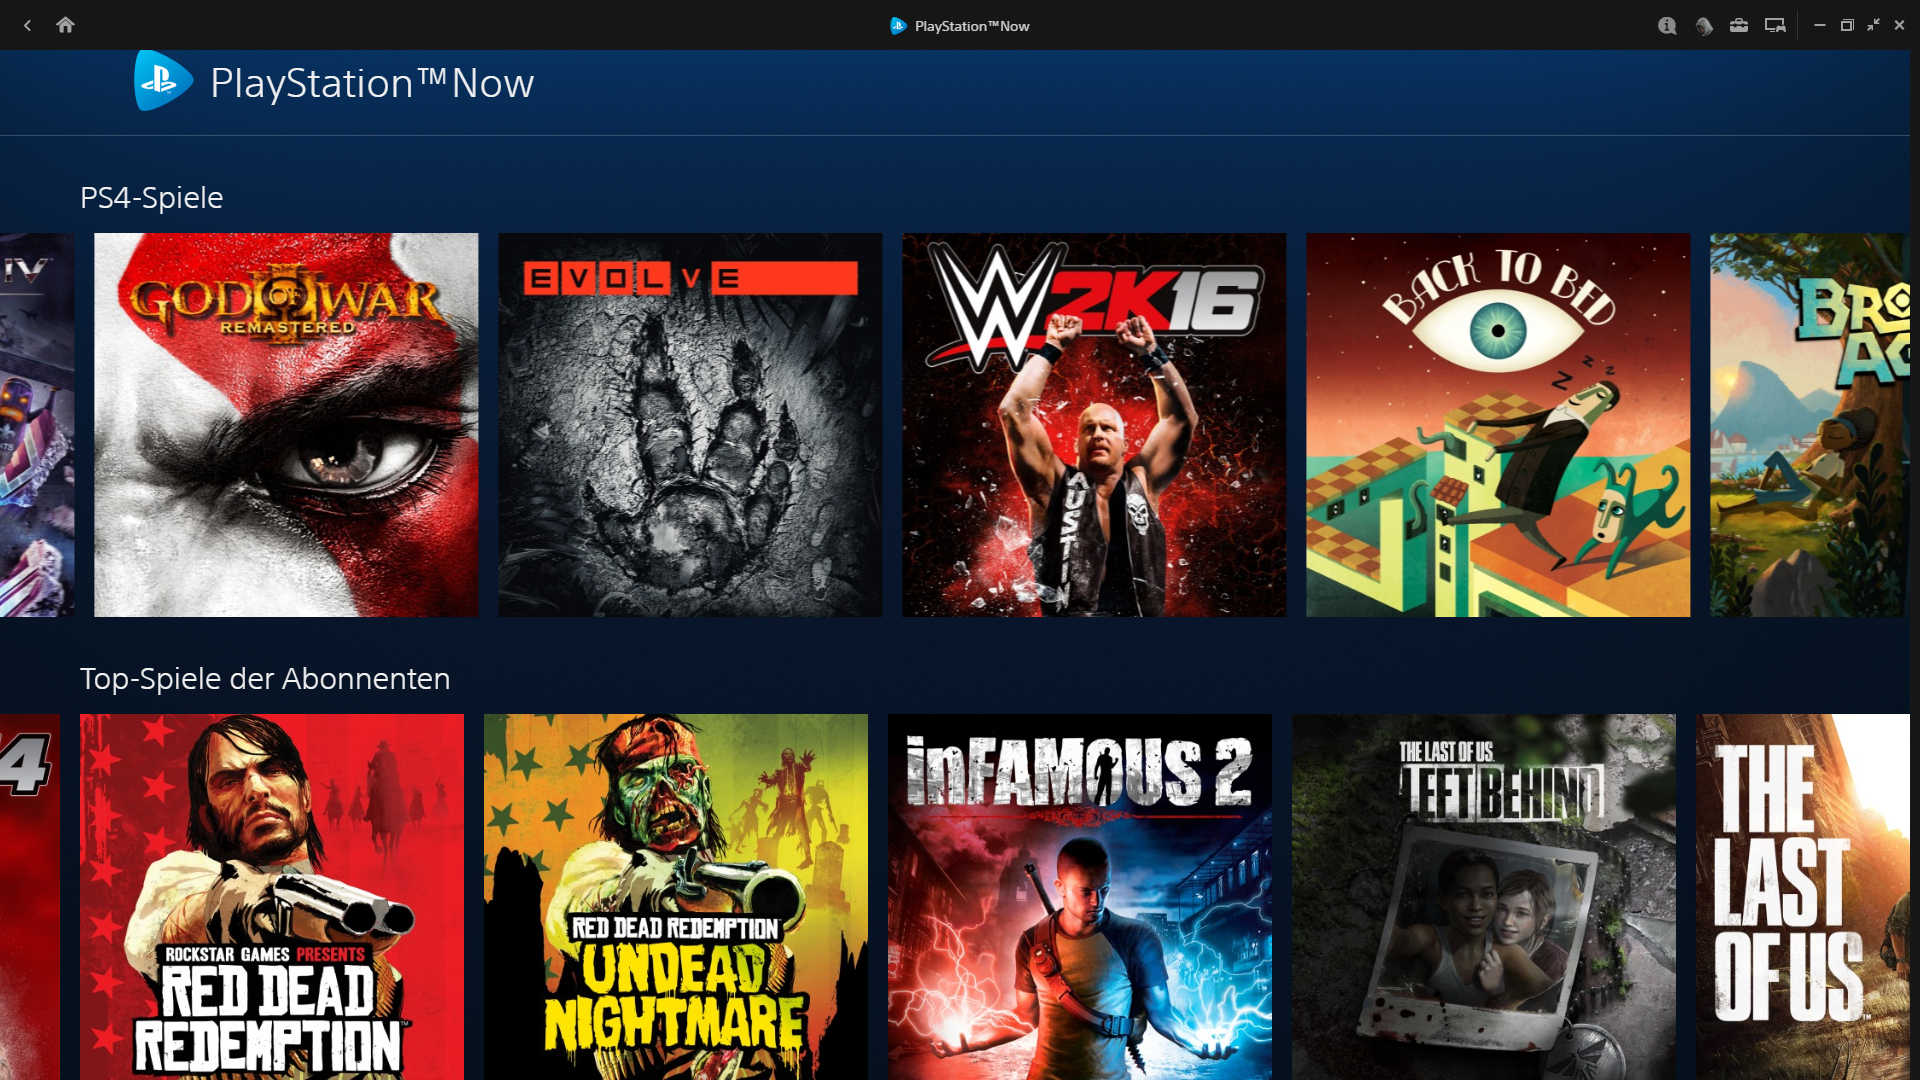This screenshot has height=1080, width=1920.
Task: Click the monitor with controller icon
Action: point(1775,26)
